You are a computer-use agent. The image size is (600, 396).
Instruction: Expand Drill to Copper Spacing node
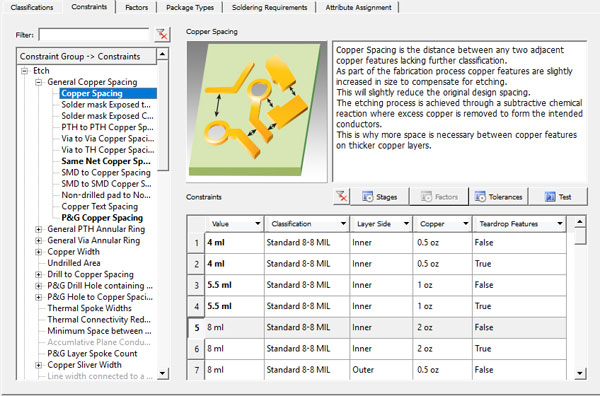[x=38, y=274]
